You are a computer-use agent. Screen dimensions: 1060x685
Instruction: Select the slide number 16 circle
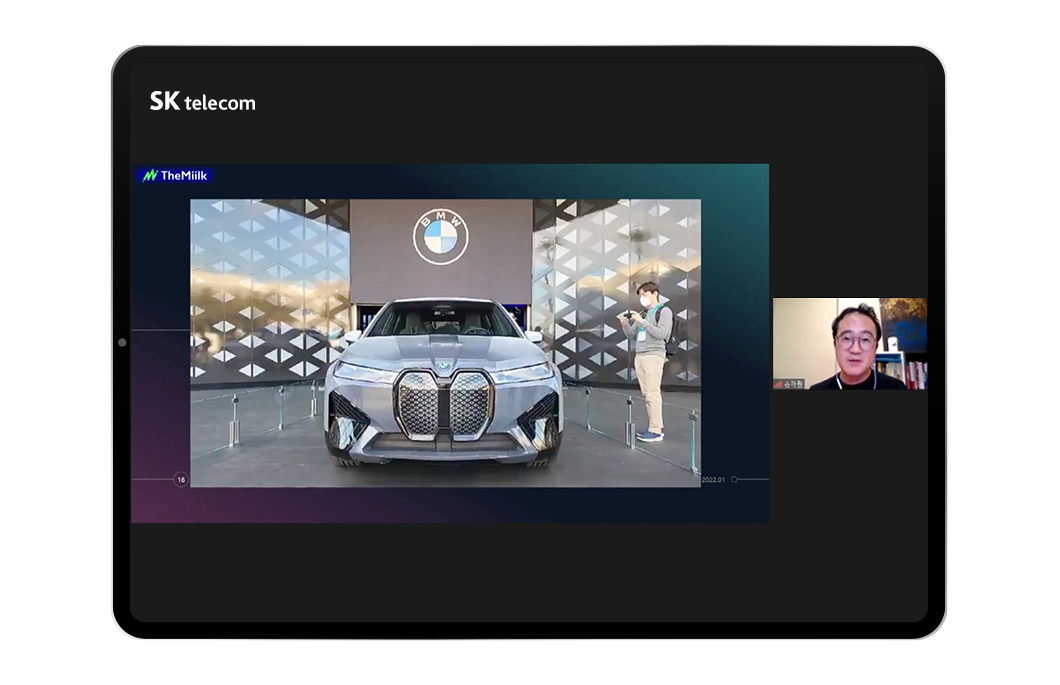(x=181, y=480)
